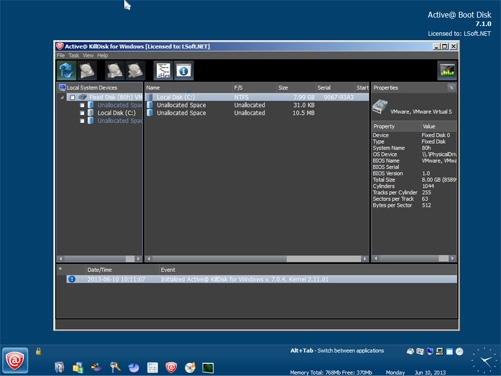
Task: Click the first system tray icon
Action: point(410,351)
